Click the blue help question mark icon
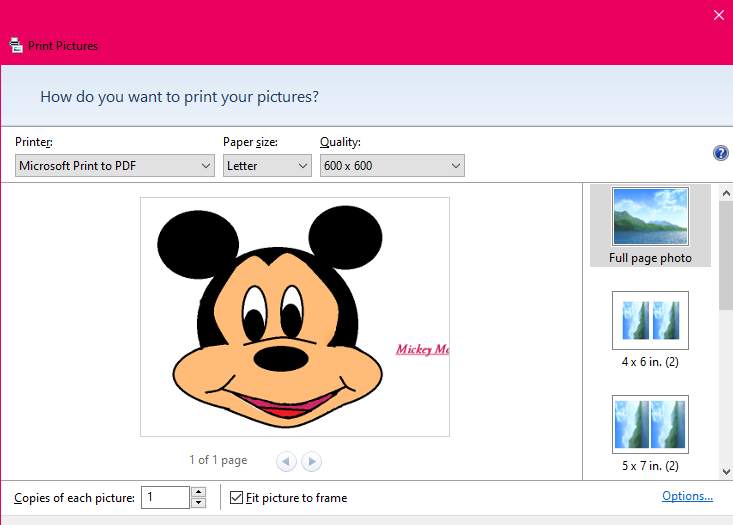This screenshot has width=733, height=525. point(720,153)
